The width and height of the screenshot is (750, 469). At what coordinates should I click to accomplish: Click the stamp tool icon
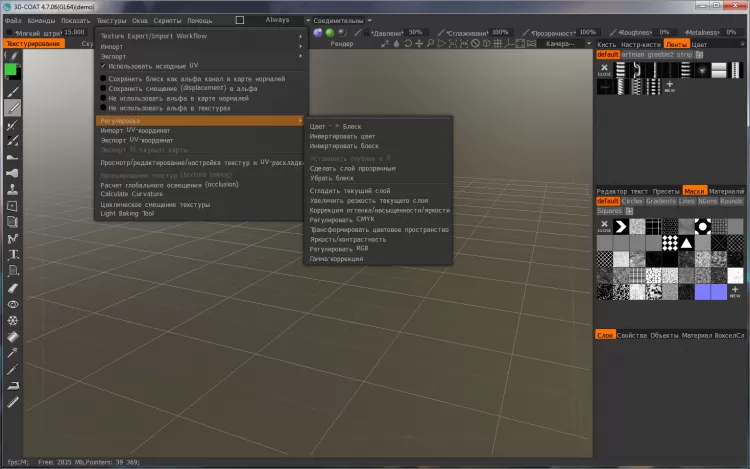14,189
